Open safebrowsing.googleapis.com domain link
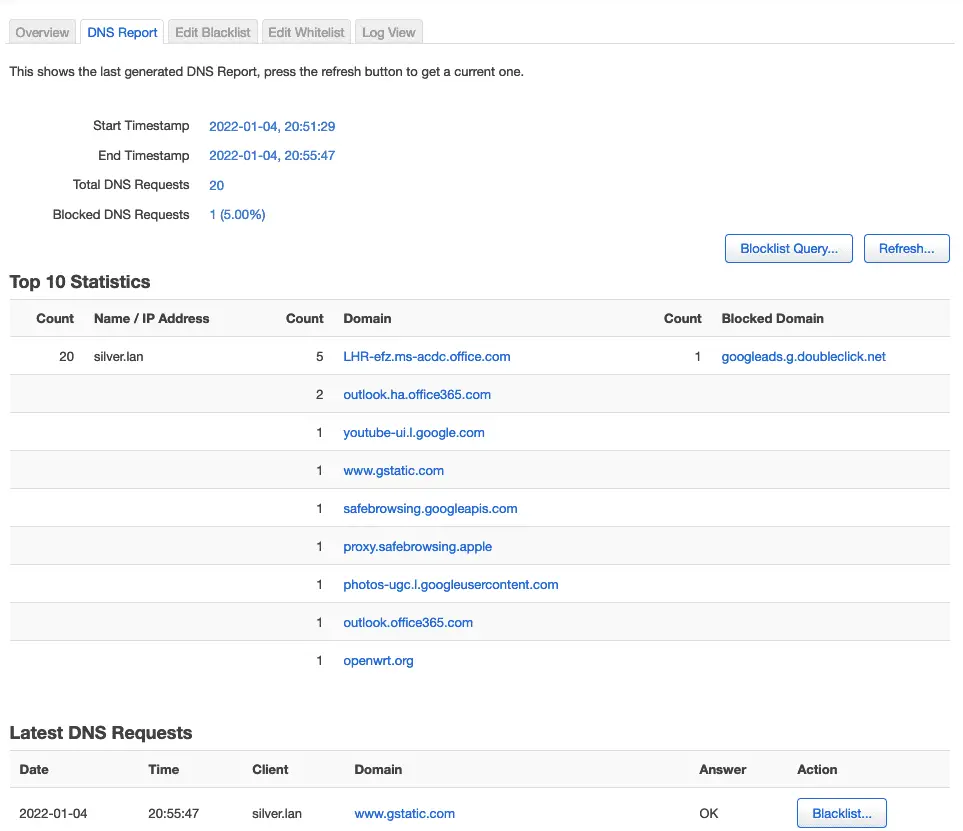The width and height of the screenshot is (963, 831). (430, 509)
